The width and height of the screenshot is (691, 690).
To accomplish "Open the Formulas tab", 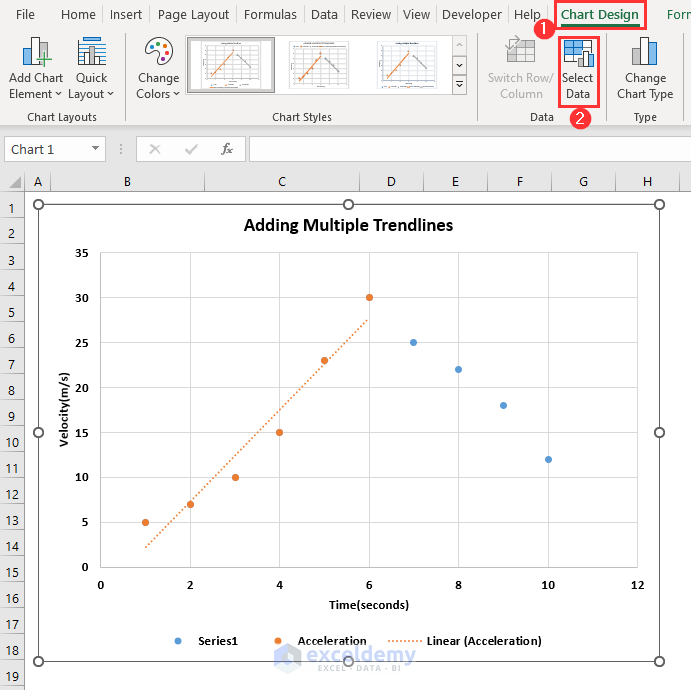I will pos(270,15).
